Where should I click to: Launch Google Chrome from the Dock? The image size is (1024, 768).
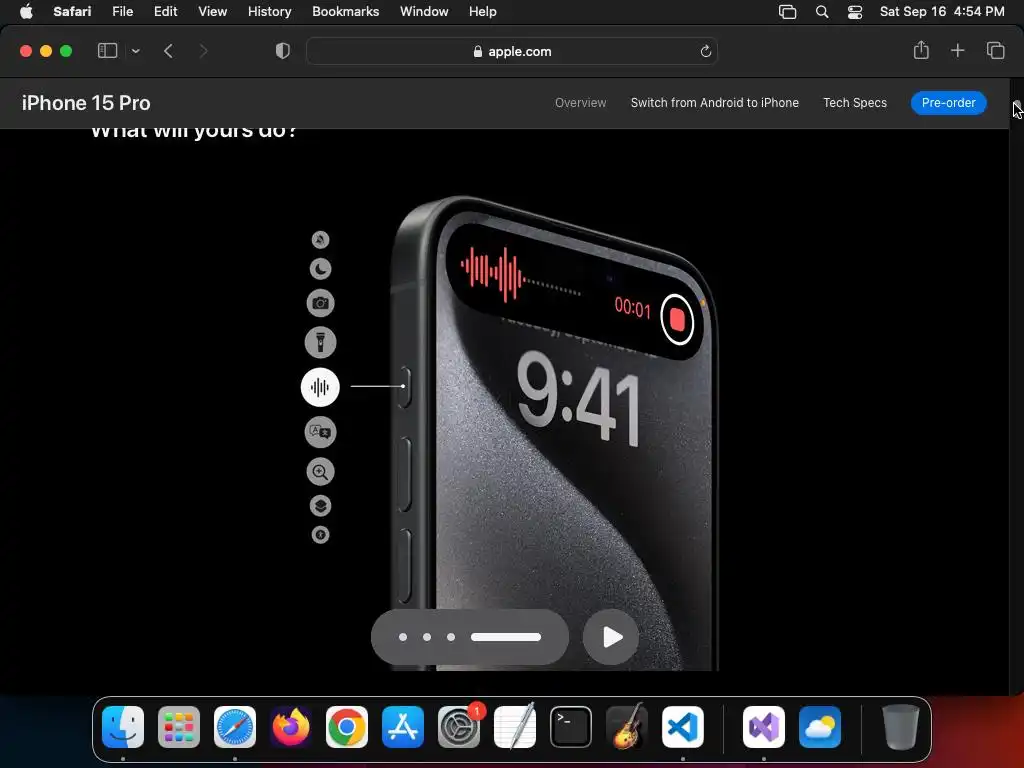[347, 727]
